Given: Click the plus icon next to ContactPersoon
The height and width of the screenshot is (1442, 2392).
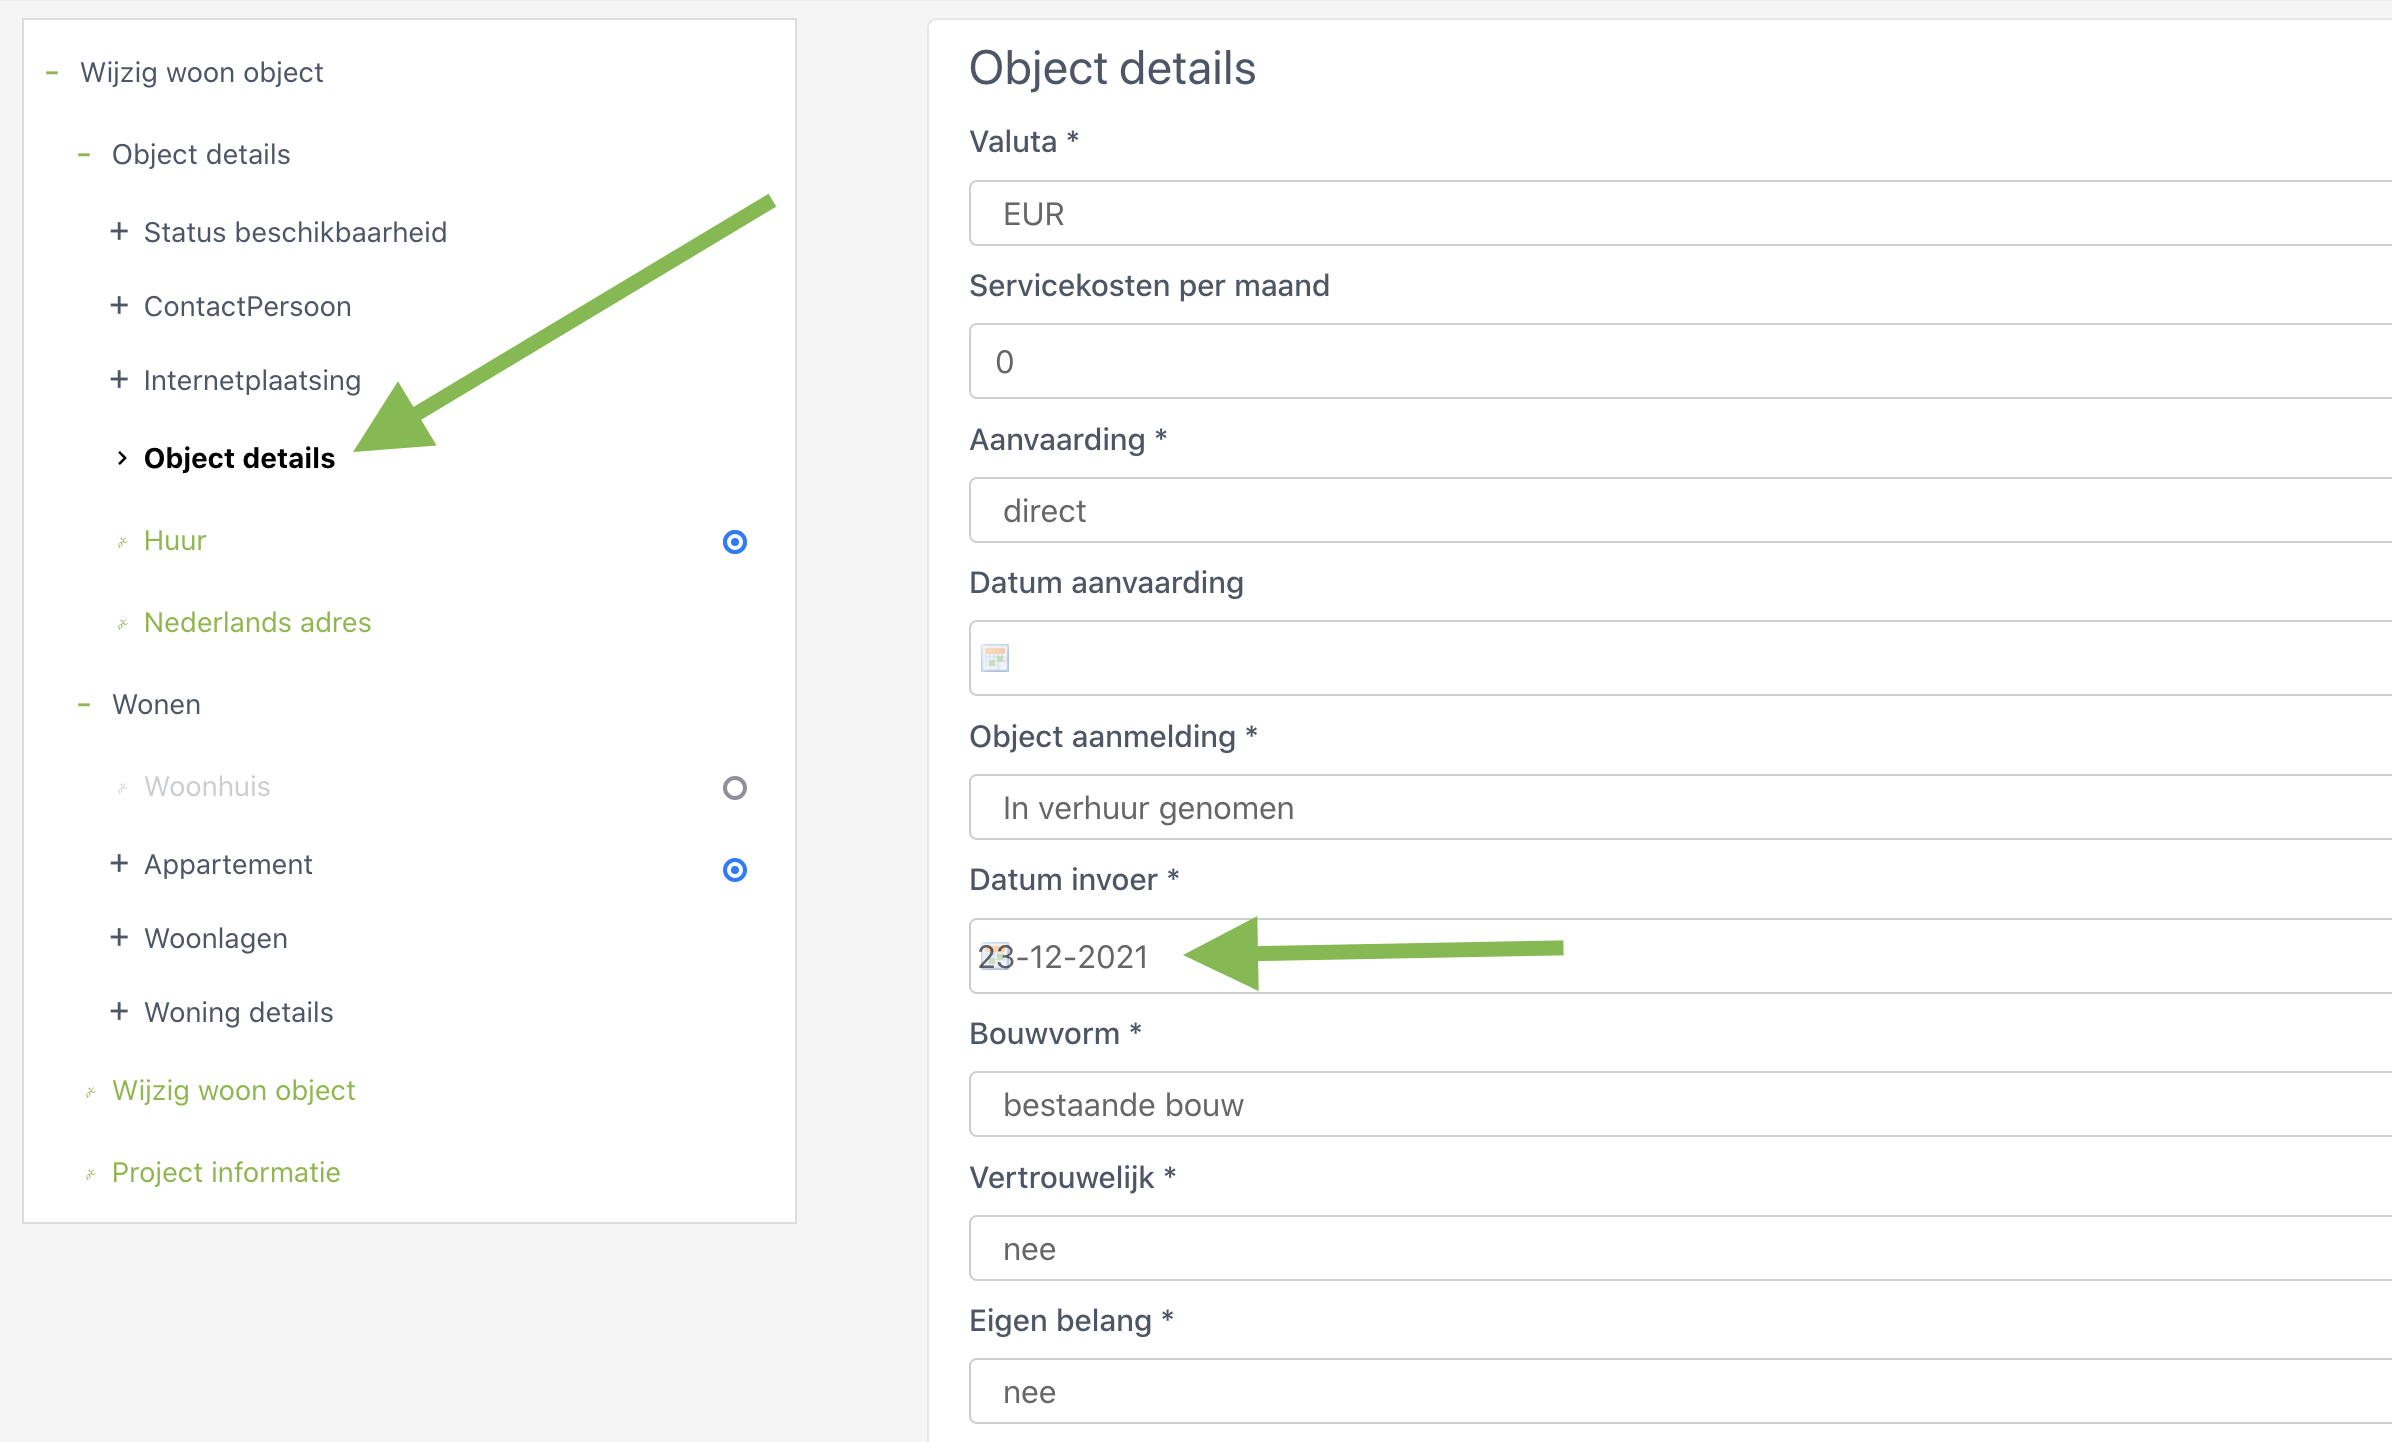Looking at the screenshot, I should pyautogui.click(x=119, y=306).
